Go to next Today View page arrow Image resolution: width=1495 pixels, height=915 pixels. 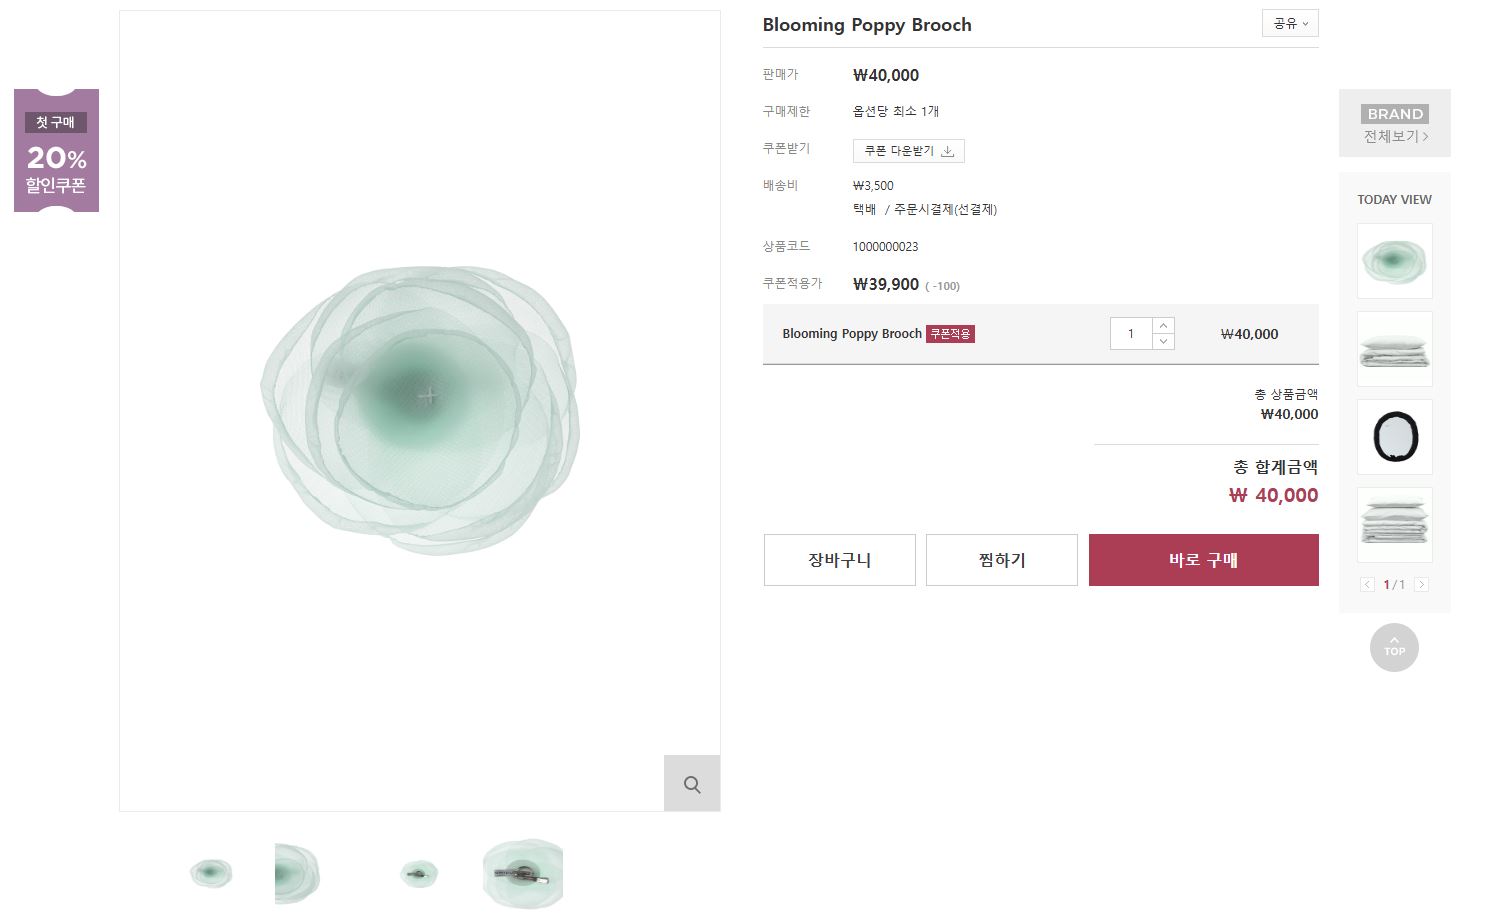click(1421, 585)
